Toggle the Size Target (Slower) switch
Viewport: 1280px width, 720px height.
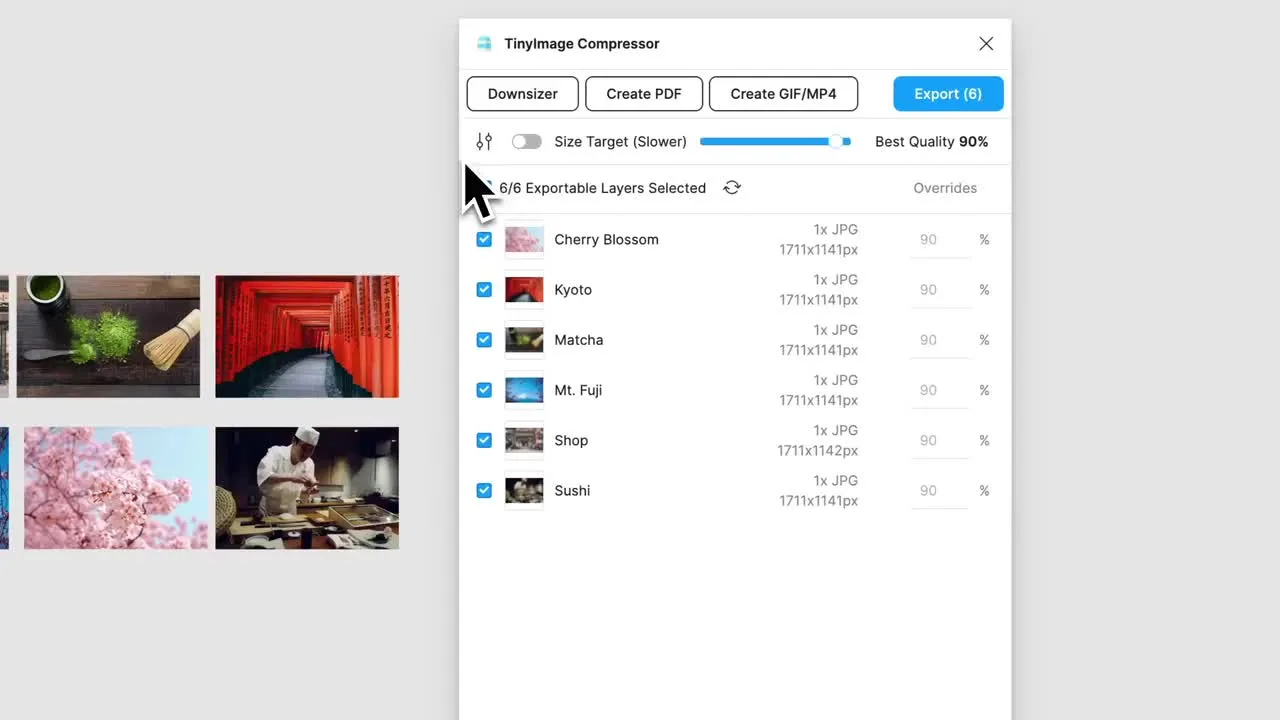click(x=526, y=142)
